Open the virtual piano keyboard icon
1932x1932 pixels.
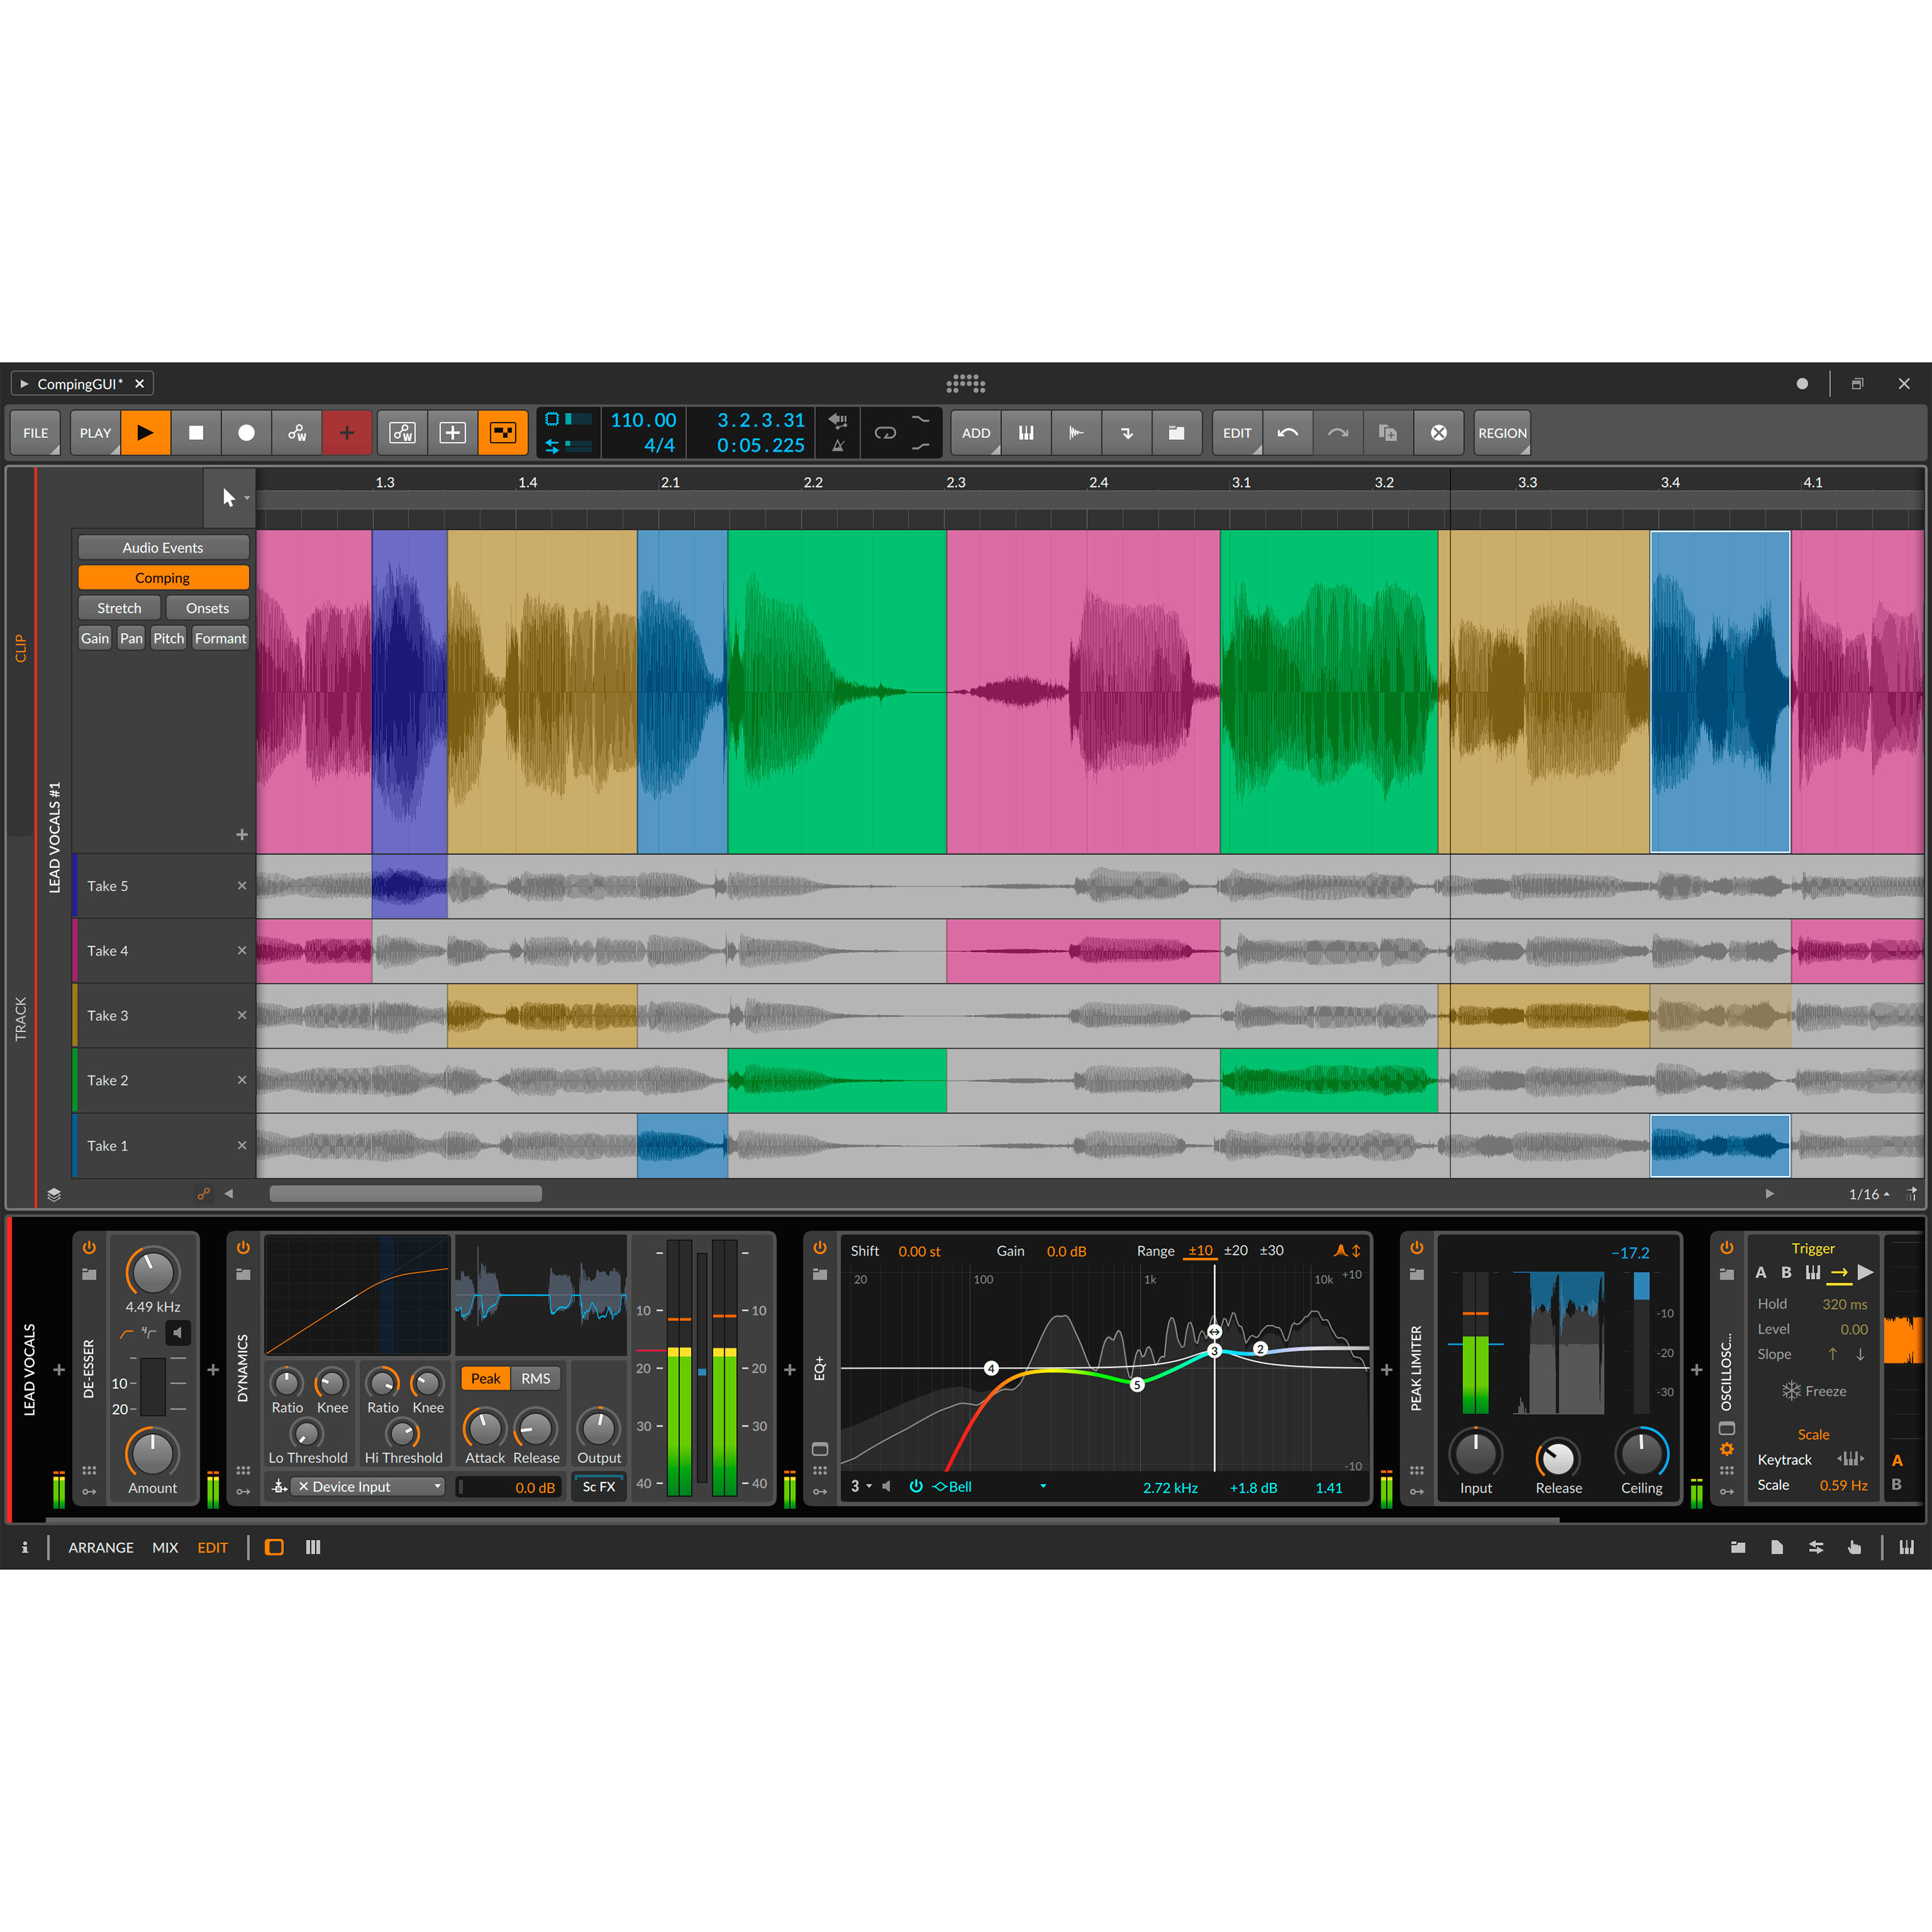pyautogui.click(x=1026, y=432)
